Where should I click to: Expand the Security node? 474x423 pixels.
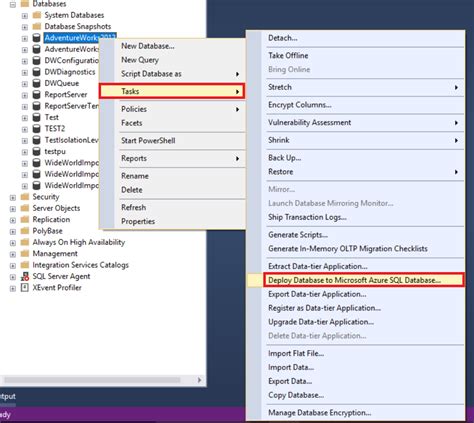click(13, 198)
